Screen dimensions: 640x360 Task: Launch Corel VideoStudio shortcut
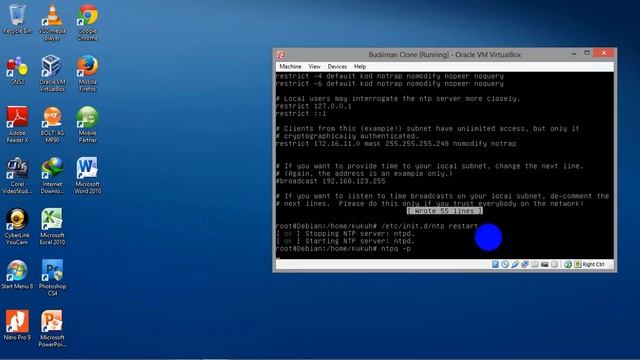(17, 176)
